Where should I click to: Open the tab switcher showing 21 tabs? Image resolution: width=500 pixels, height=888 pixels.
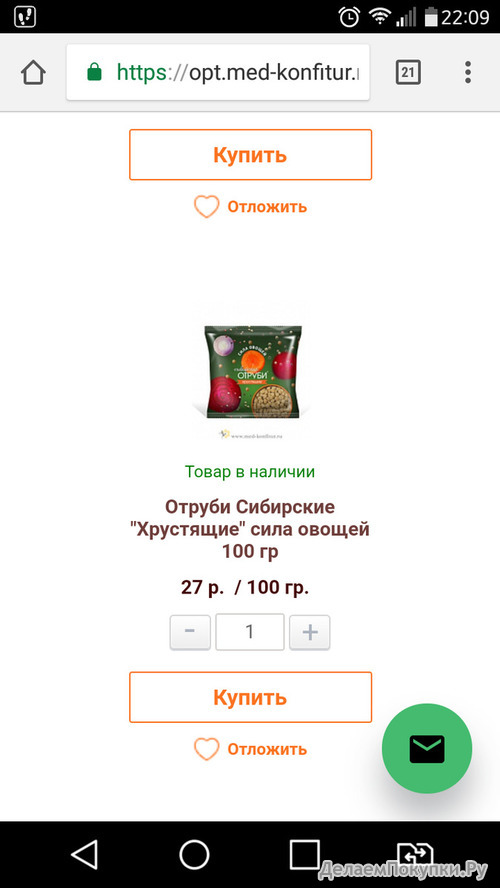pos(408,72)
